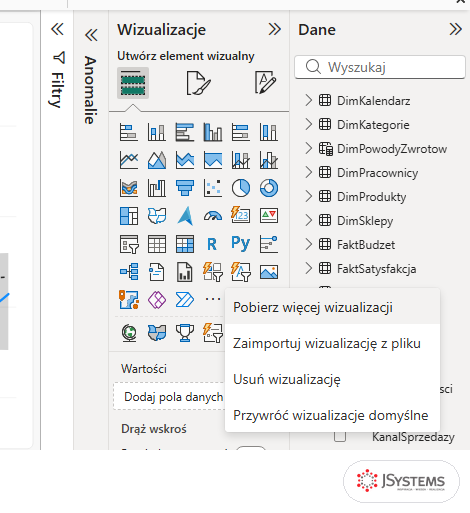Choose Usuń wizualizację
The width and height of the screenshot is (470, 513).
point(332,379)
